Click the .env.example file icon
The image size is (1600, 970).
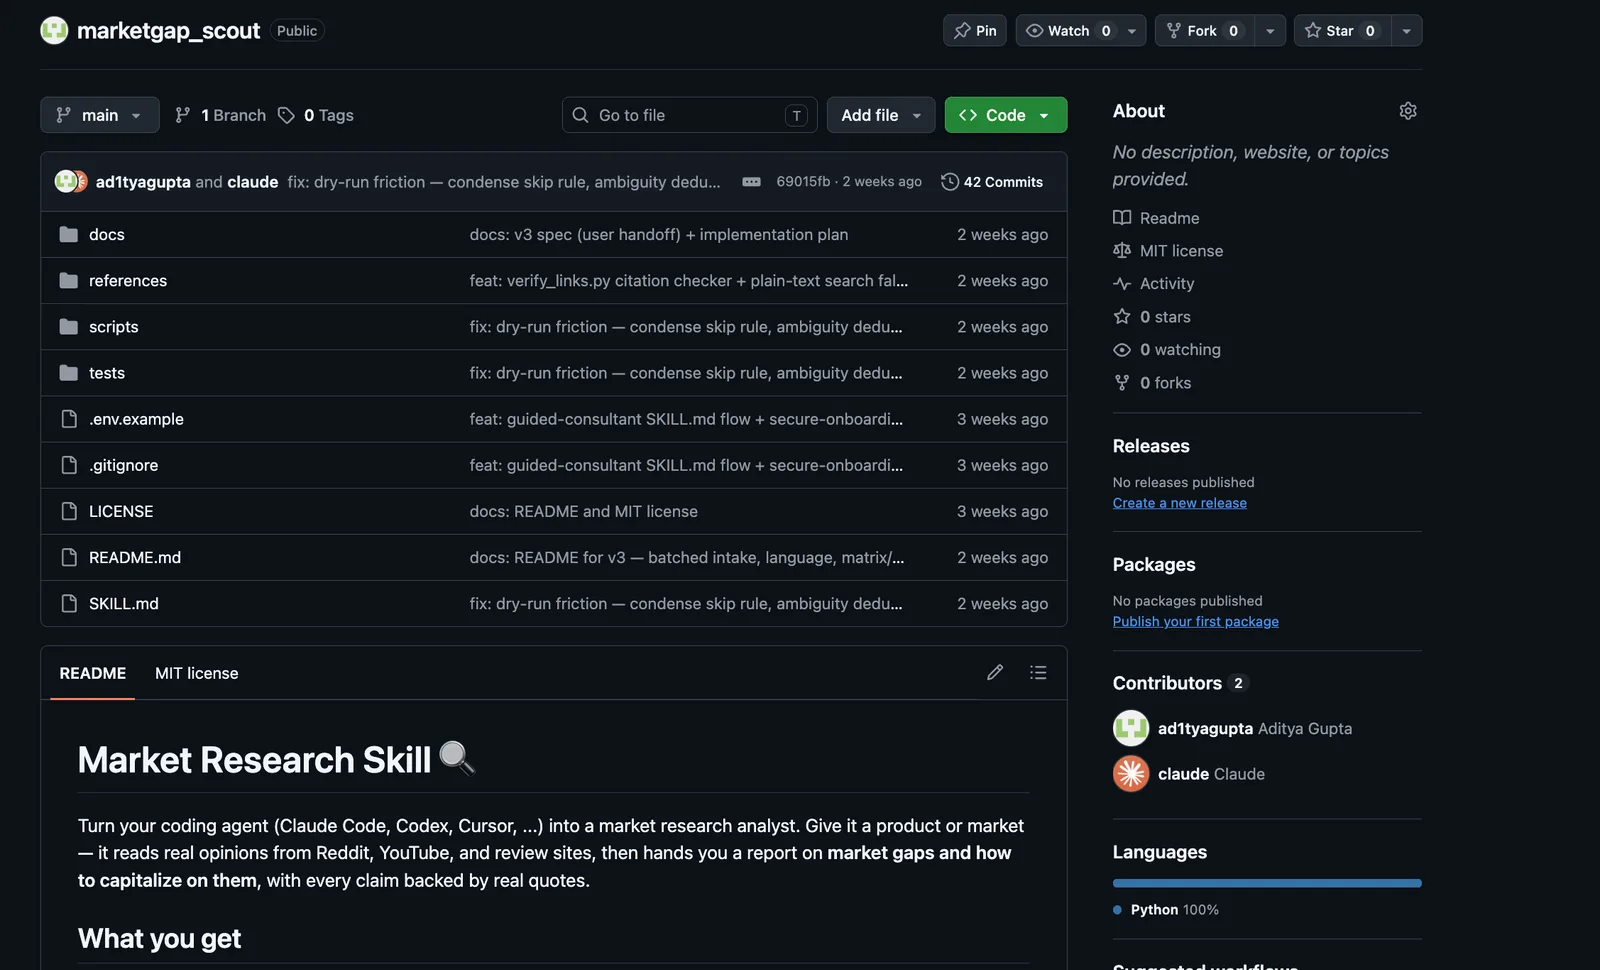69,419
